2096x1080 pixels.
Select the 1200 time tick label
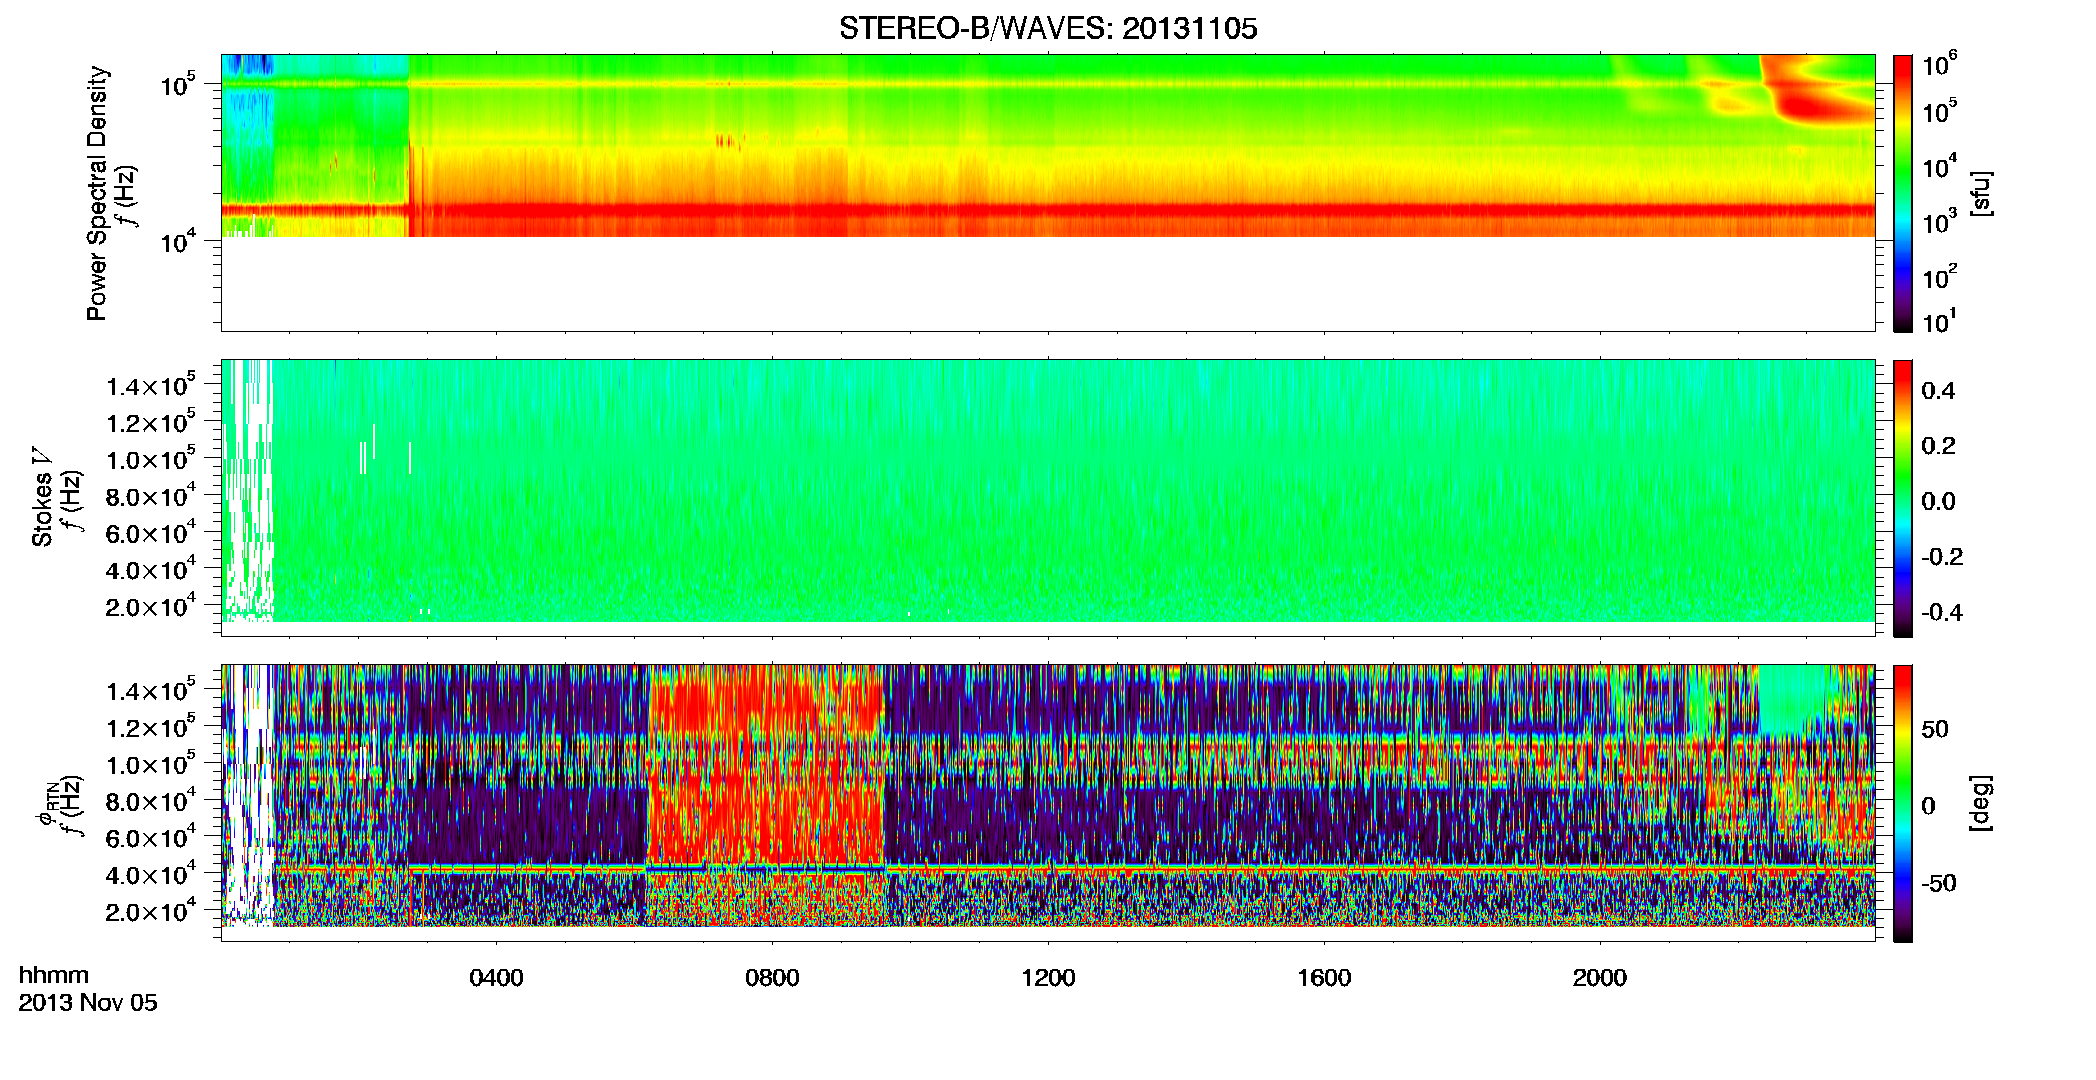(1048, 978)
